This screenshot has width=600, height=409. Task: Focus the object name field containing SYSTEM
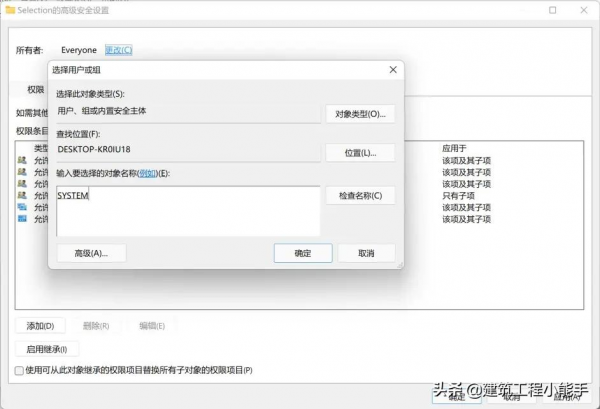point(188,211)
